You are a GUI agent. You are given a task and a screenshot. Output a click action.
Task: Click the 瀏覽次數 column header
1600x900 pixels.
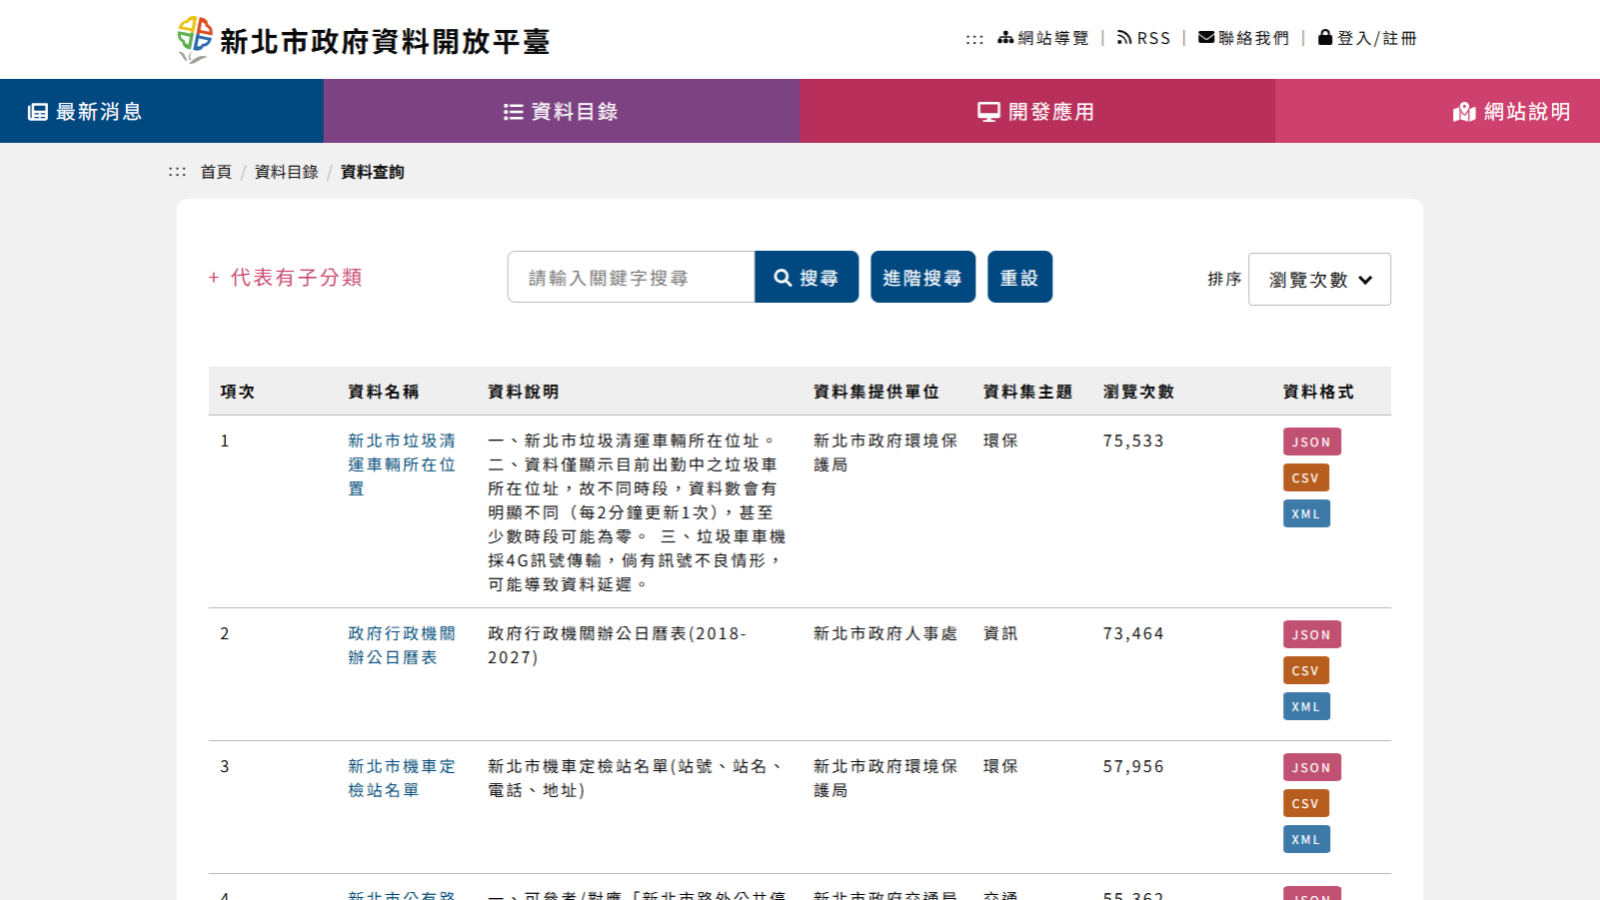(1138, 392)
